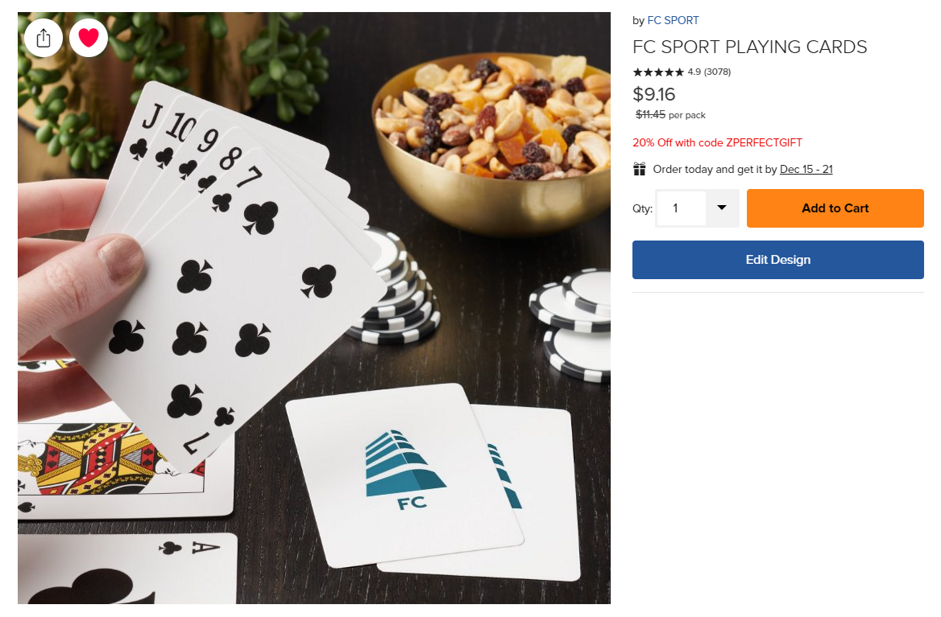Open the Dec 15 - 21 delivery link
941x617 pixels.
pos(806,169)
